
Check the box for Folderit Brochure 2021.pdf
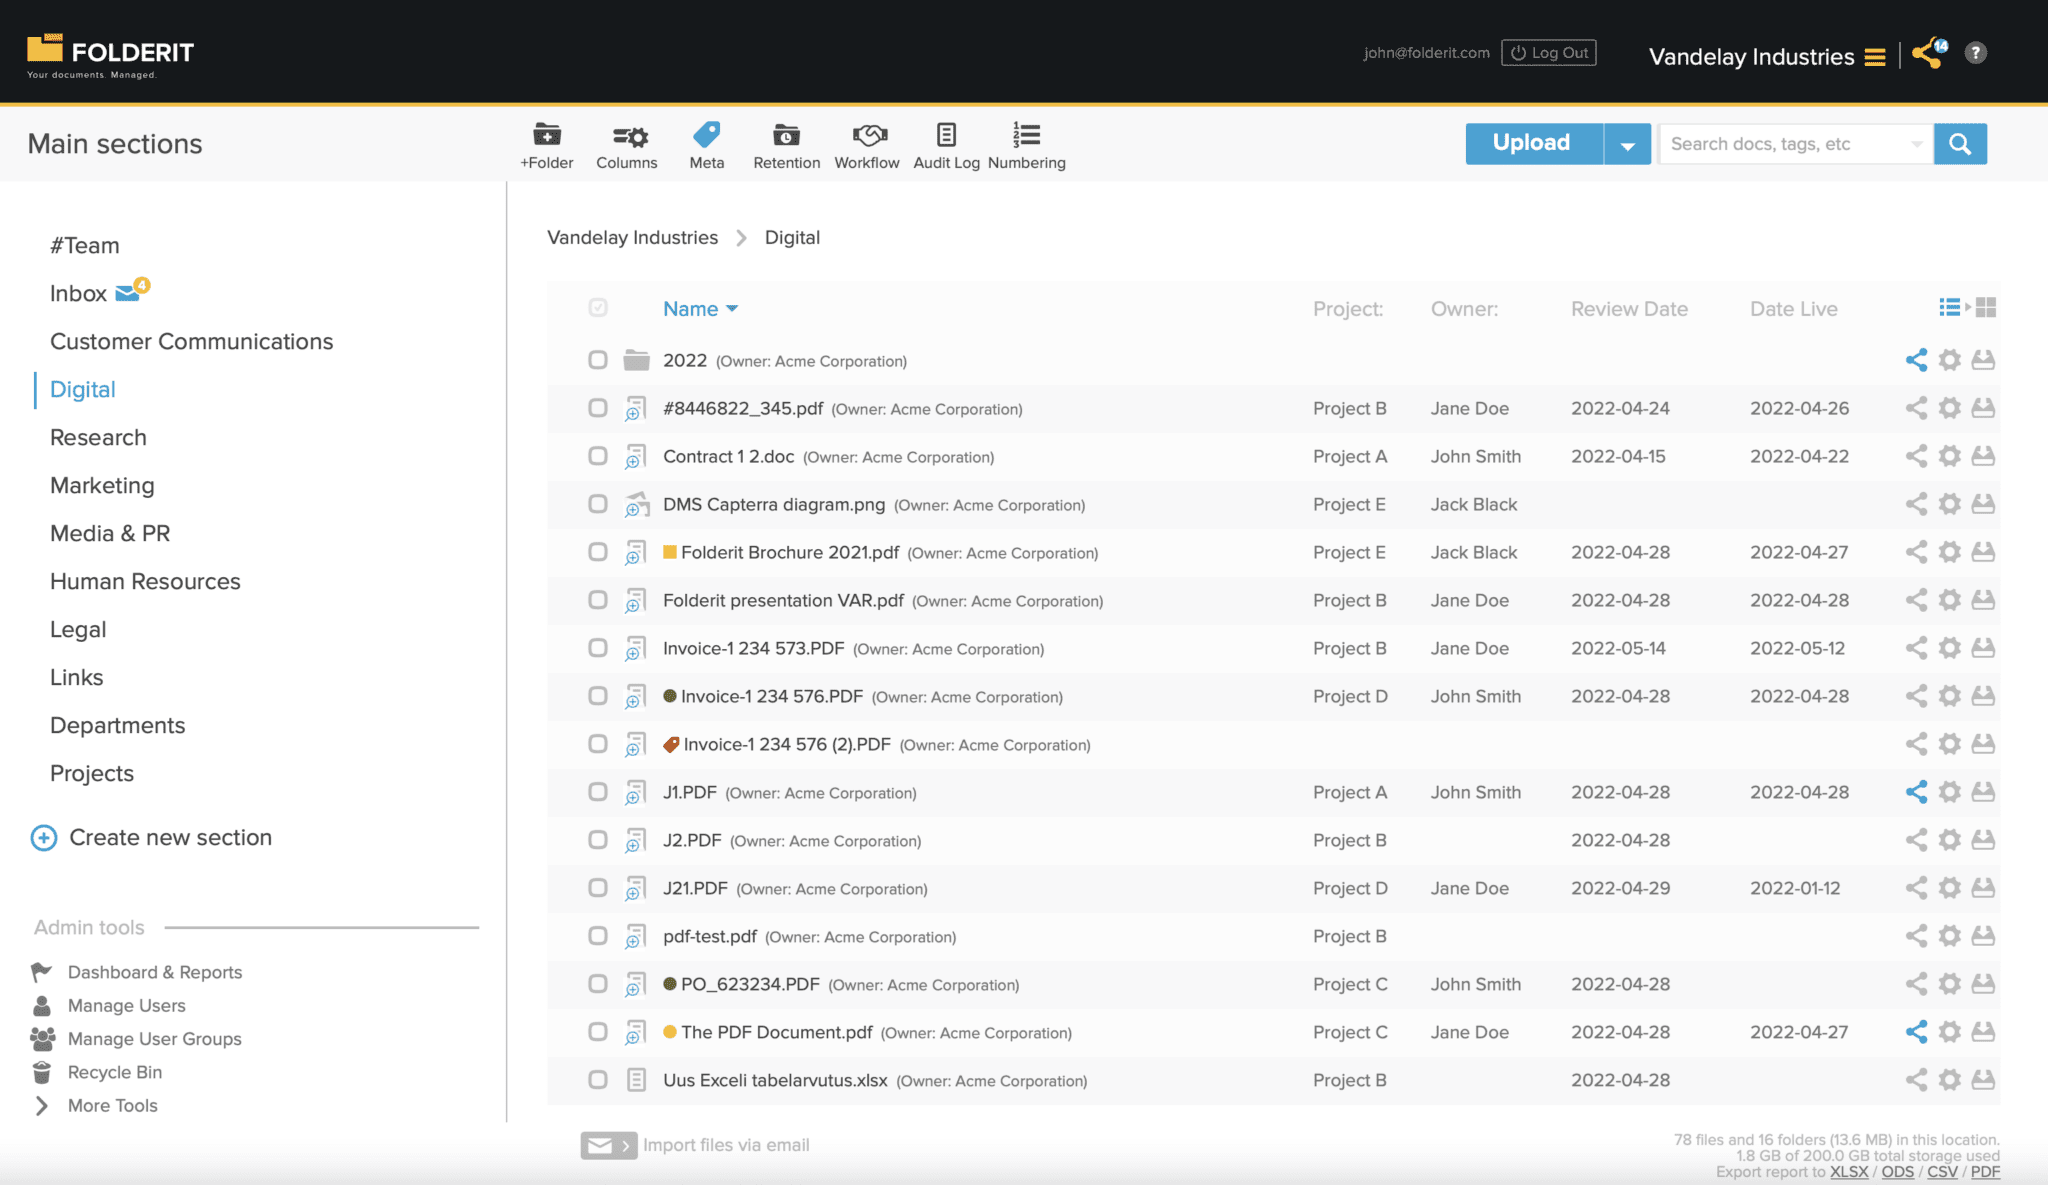pyautogui.click(x=598, y=552)
